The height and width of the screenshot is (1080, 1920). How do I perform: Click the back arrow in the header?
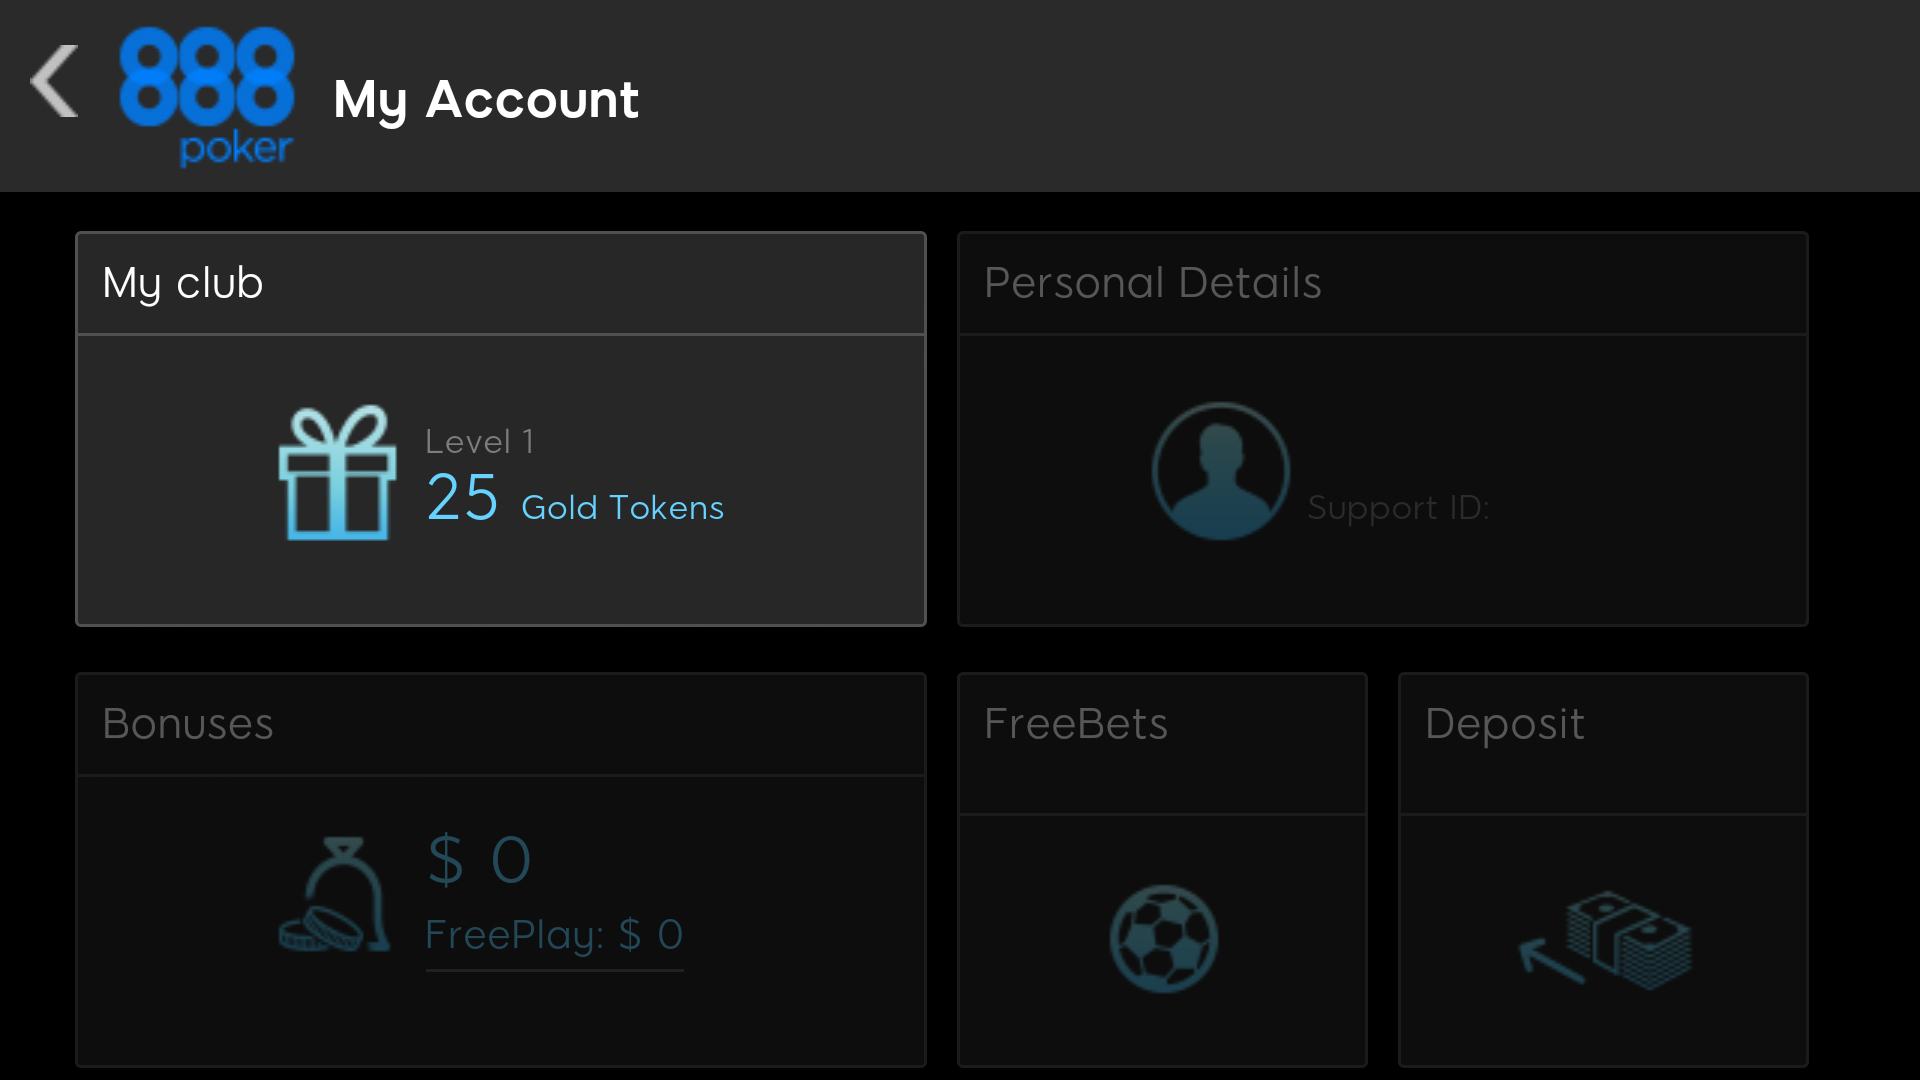54,80
